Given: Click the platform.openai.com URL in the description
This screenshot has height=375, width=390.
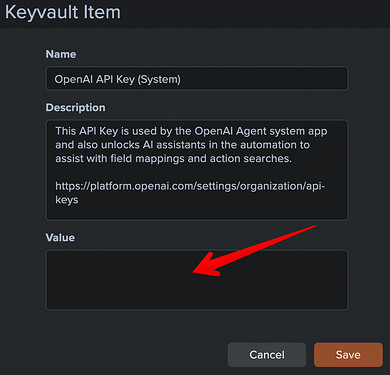Looking at the screenshot, I should pos(190,193).
